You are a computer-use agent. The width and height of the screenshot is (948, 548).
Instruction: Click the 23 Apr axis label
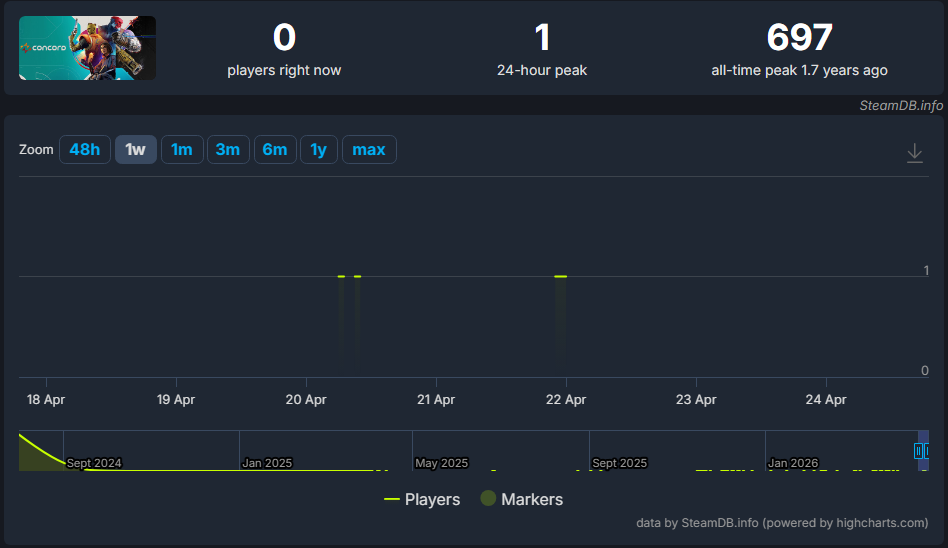pyautogui.click(x=696, y=399)
